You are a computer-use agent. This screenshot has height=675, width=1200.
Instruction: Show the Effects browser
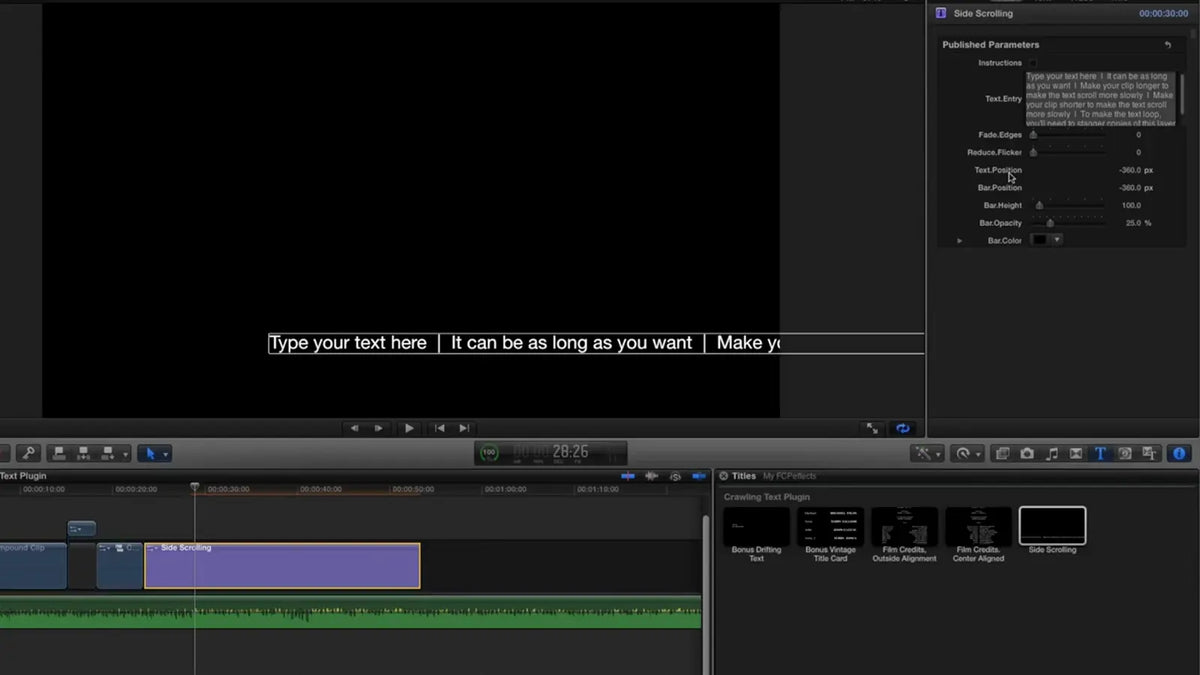coord(1003,453)
